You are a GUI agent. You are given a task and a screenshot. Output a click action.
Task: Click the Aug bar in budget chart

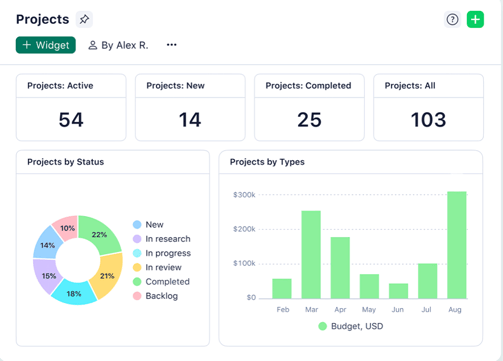[457, 245]
